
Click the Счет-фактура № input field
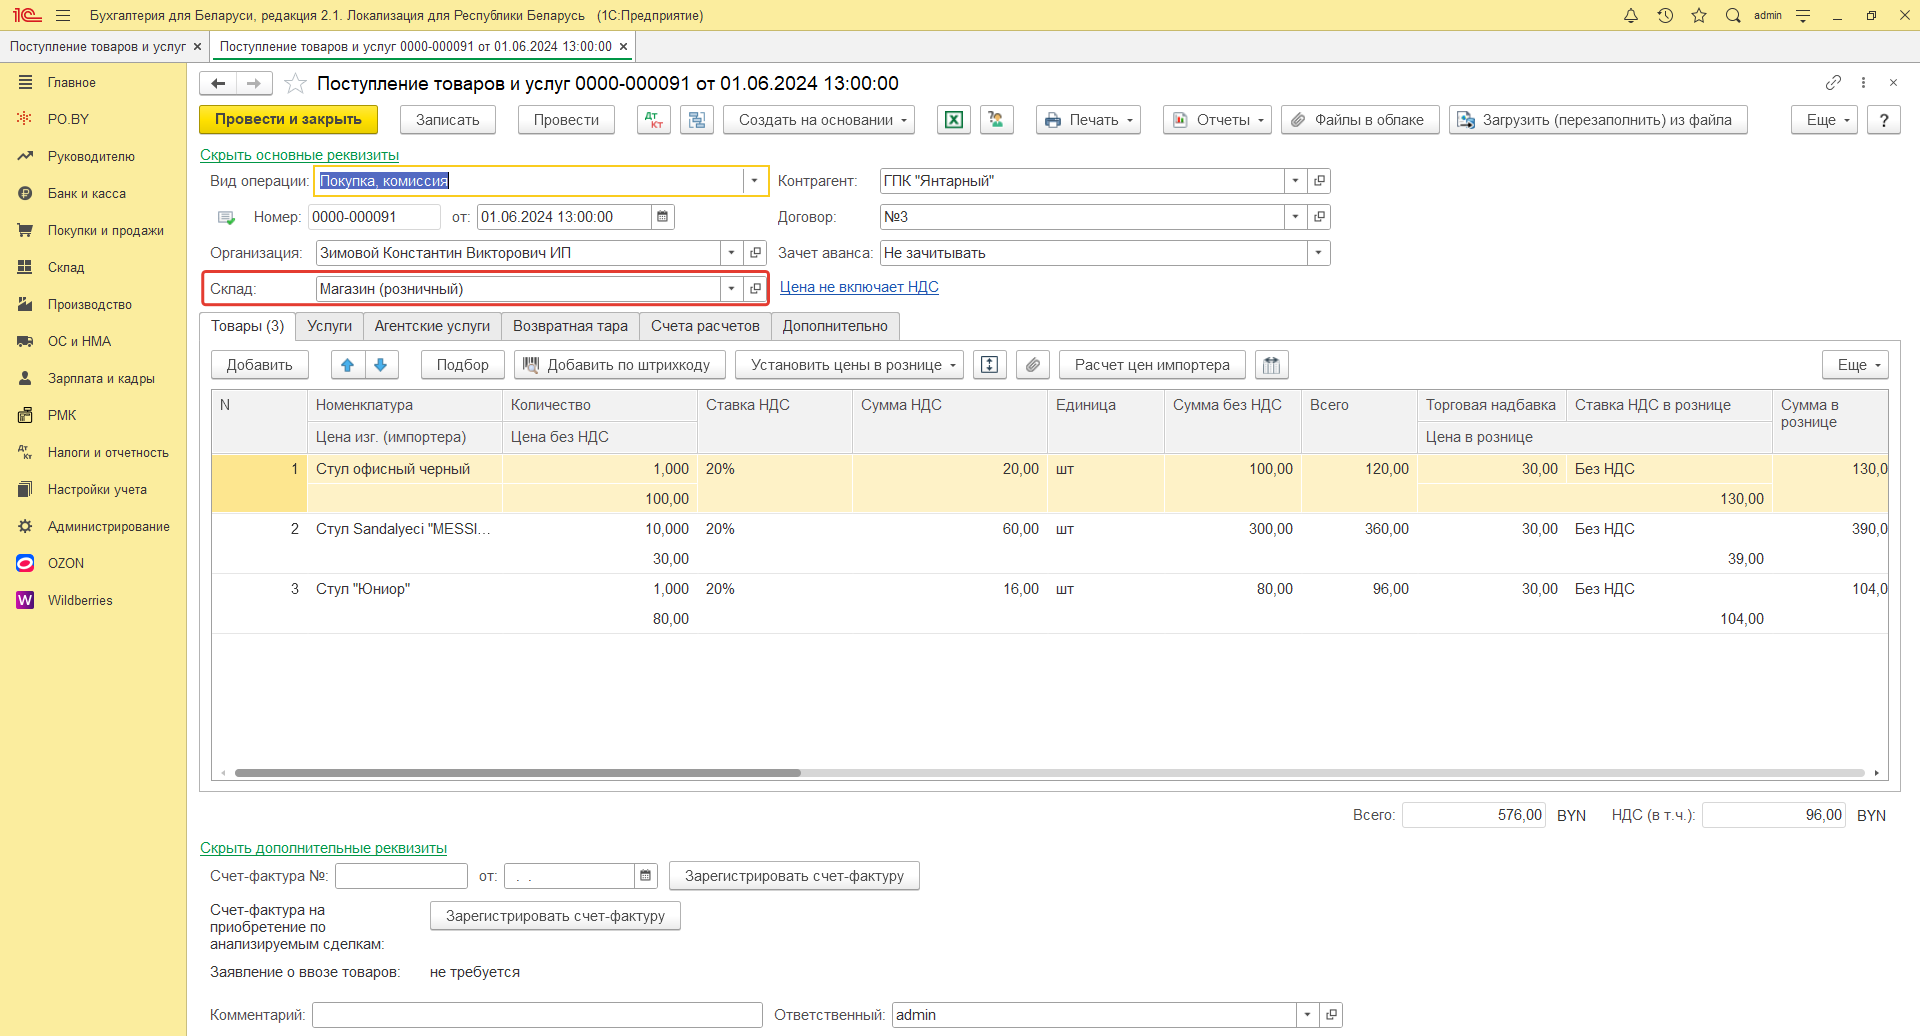[x=401, y=876]
